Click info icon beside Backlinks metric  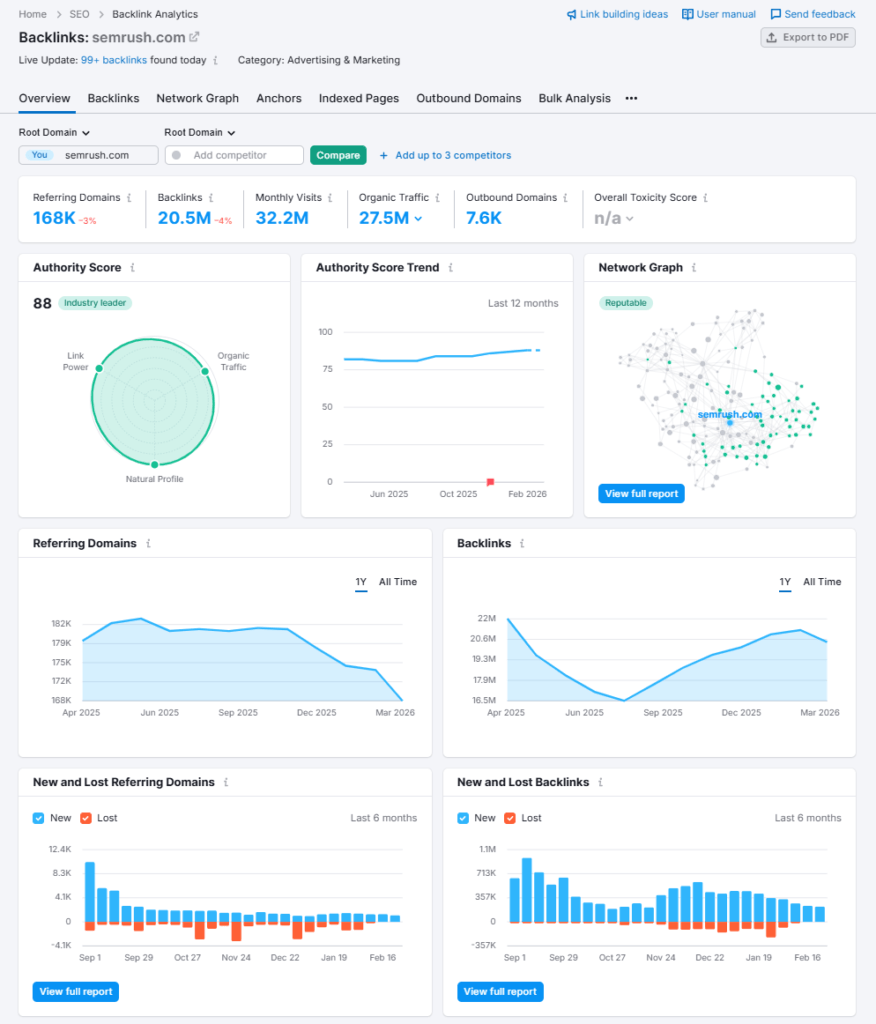coord(211,198)
